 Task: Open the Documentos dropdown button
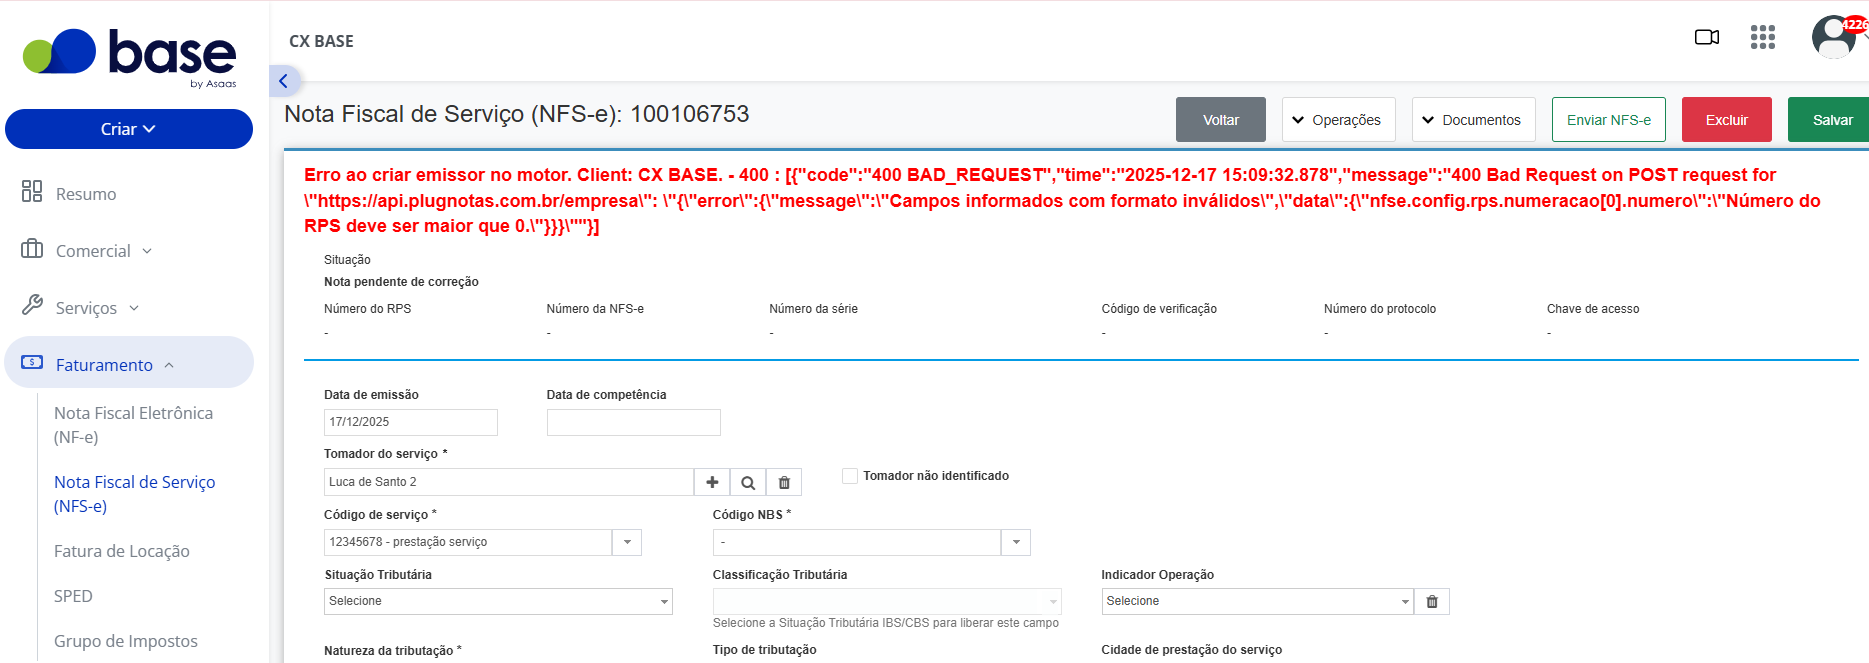tap(1473, 120)
